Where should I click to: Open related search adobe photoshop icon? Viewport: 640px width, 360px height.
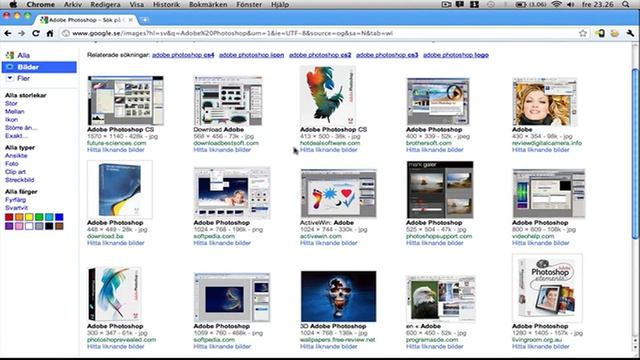(251, 55)
